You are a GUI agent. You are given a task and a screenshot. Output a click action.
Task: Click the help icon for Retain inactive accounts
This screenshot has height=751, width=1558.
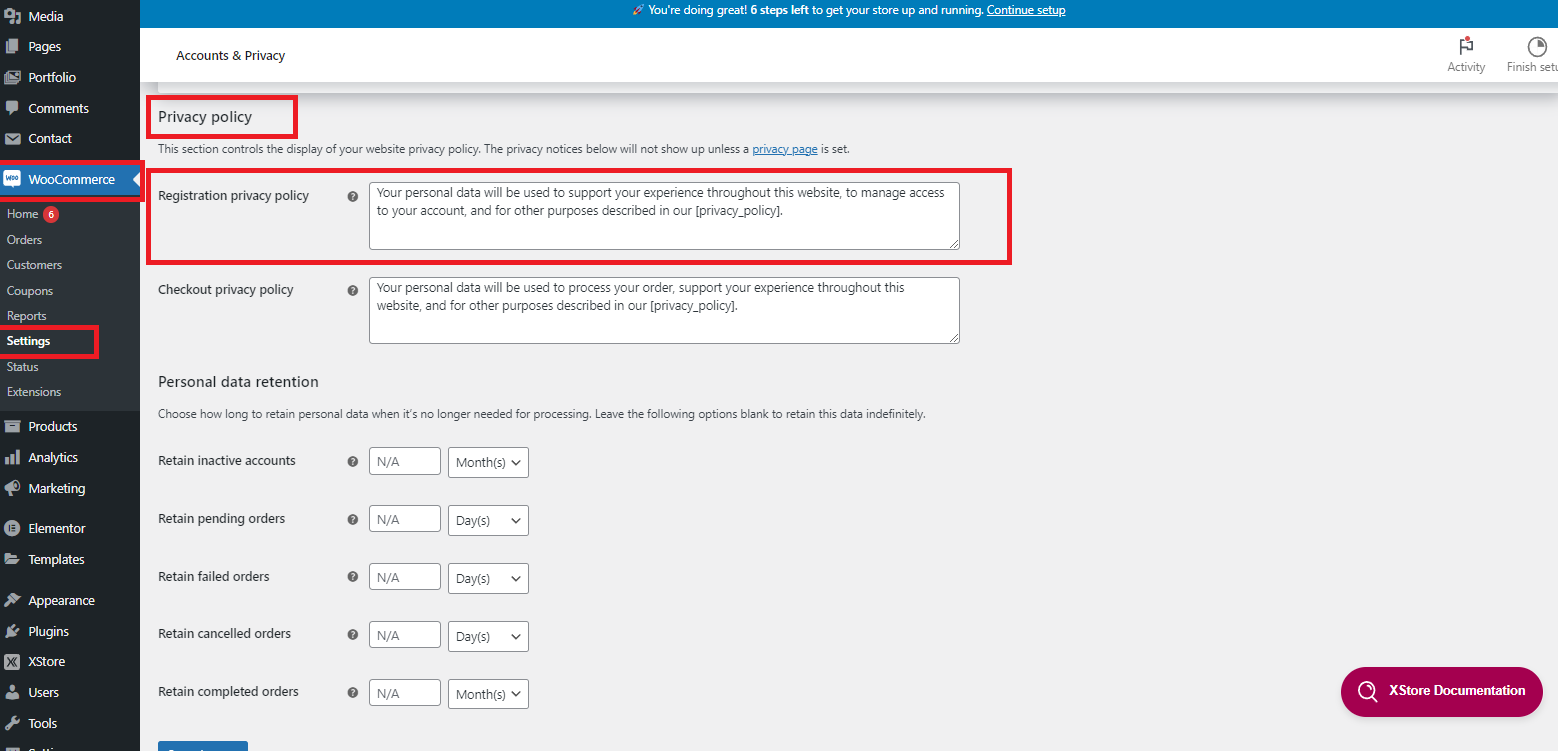click(352, 461)
